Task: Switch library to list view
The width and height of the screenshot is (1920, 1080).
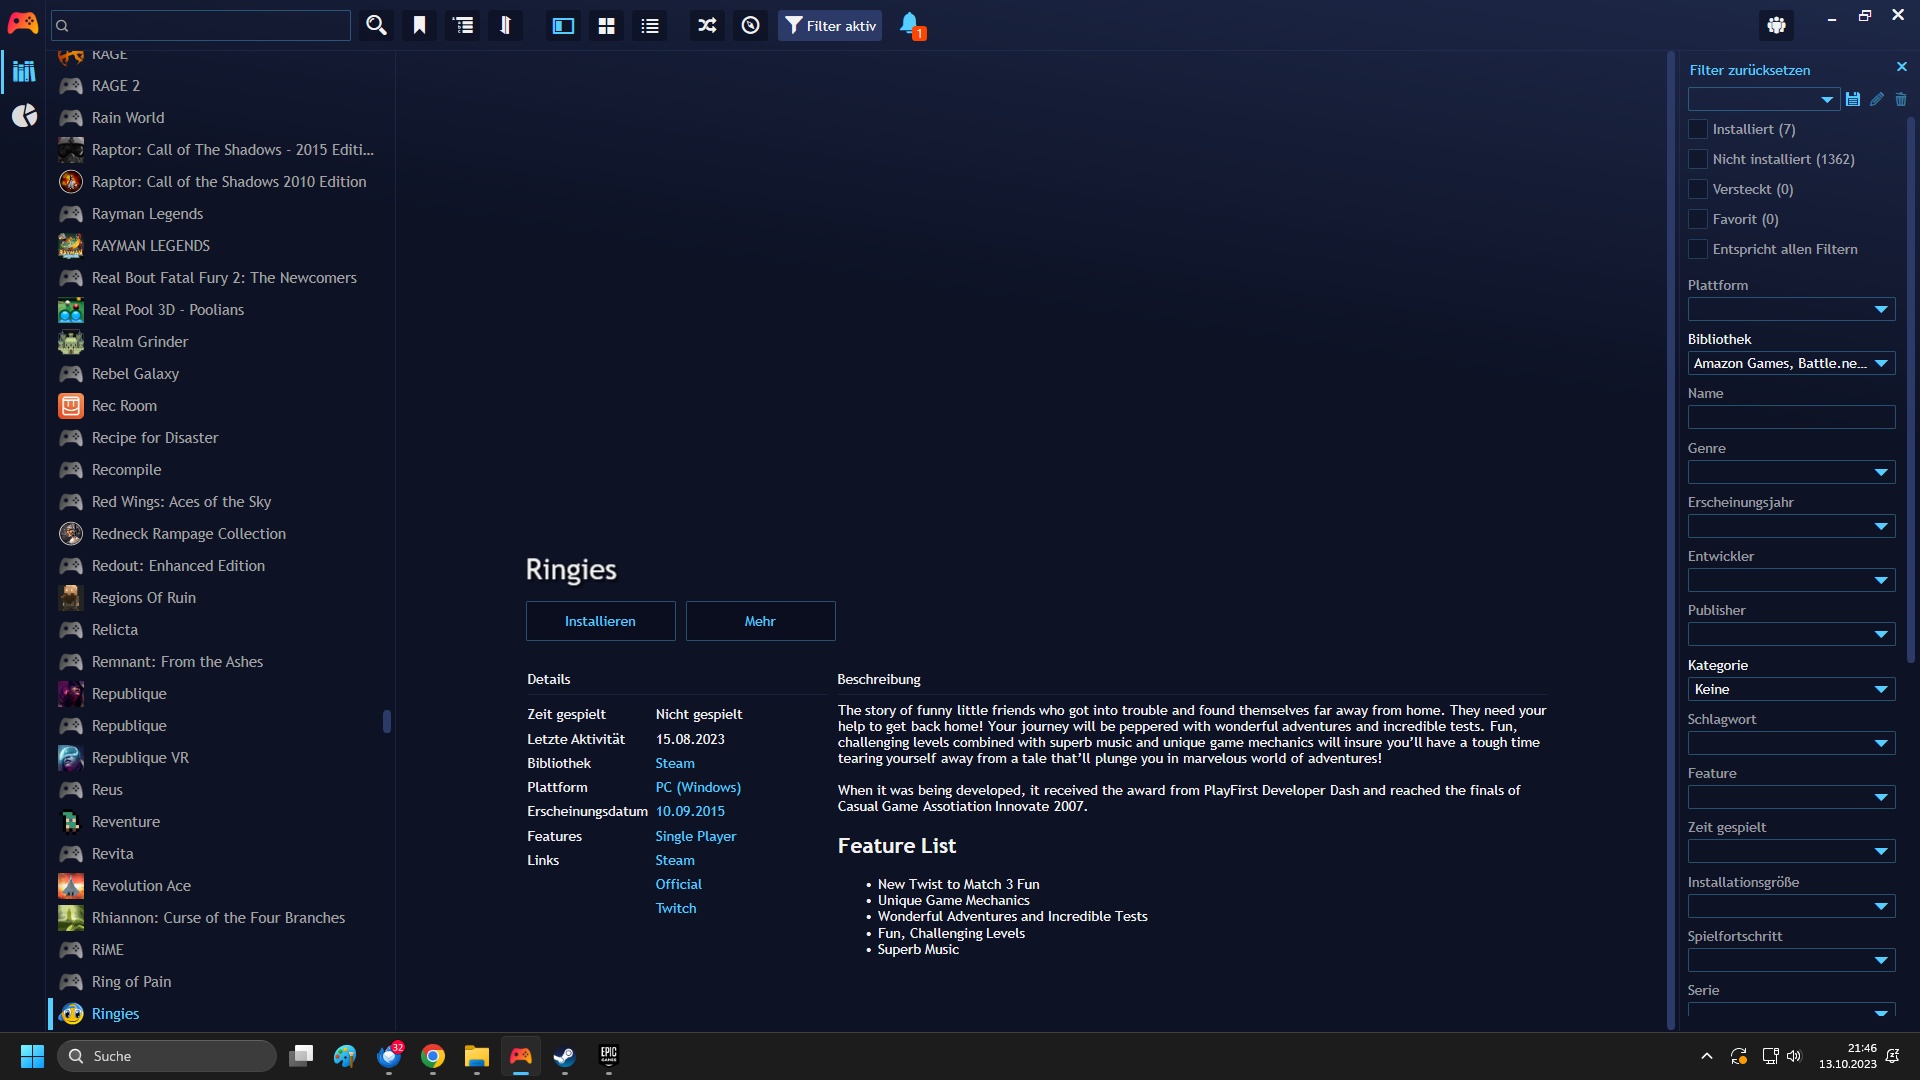Action: [x=649, y=25]
